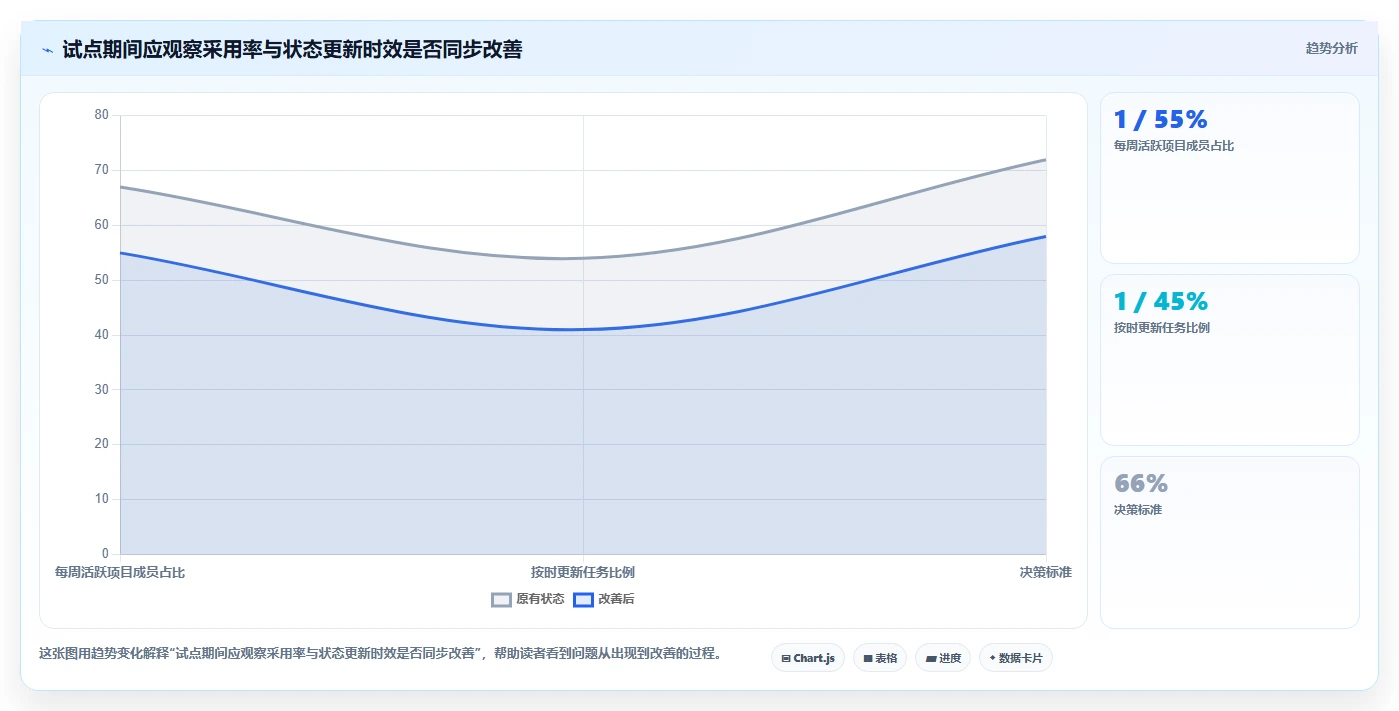This screenshot has width=1399, height=711.
Task: Click the 66% value in 决策标准 card
Action: [x=1141, y=484]
